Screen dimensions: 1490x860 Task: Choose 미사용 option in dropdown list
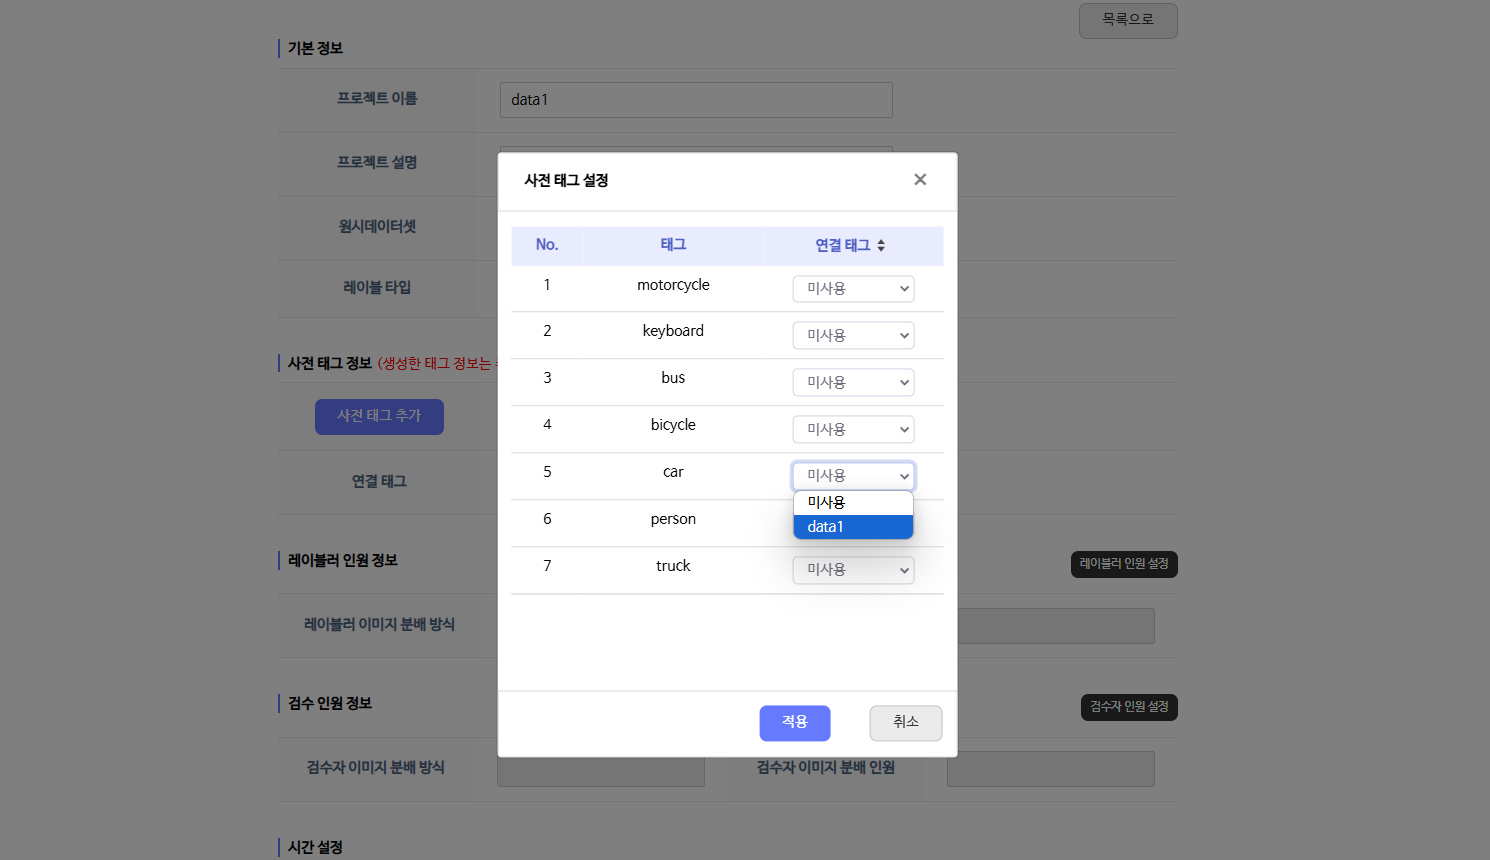853,503
